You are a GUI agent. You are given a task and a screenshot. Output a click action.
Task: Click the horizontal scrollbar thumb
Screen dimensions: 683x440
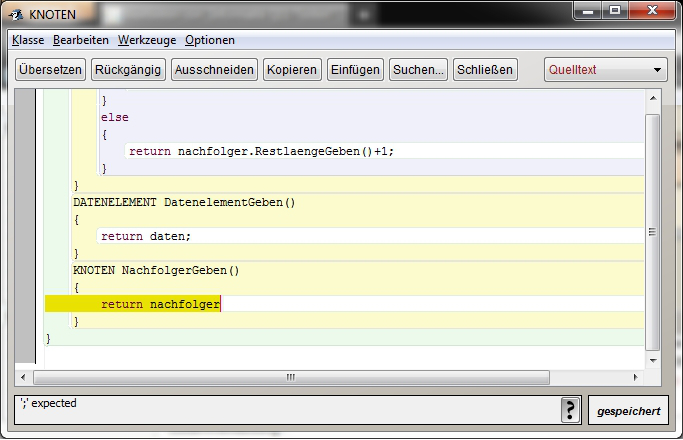(x=291, y=378)
